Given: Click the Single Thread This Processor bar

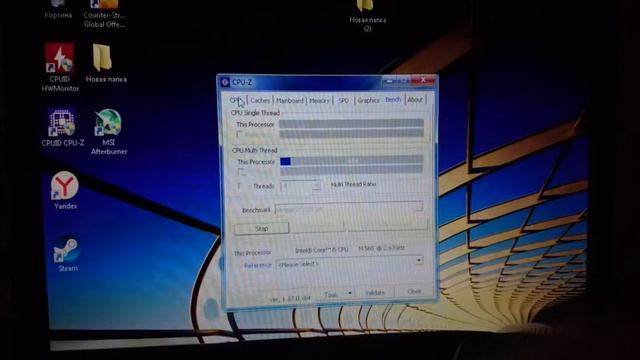Looking at the screenshot, I should coord(351,123).
